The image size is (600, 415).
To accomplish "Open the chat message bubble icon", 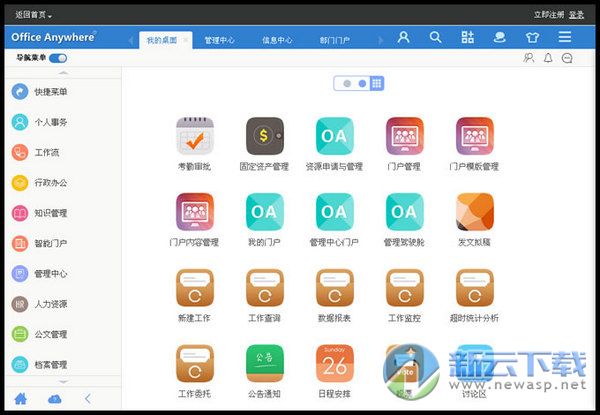I will [567, 58].
